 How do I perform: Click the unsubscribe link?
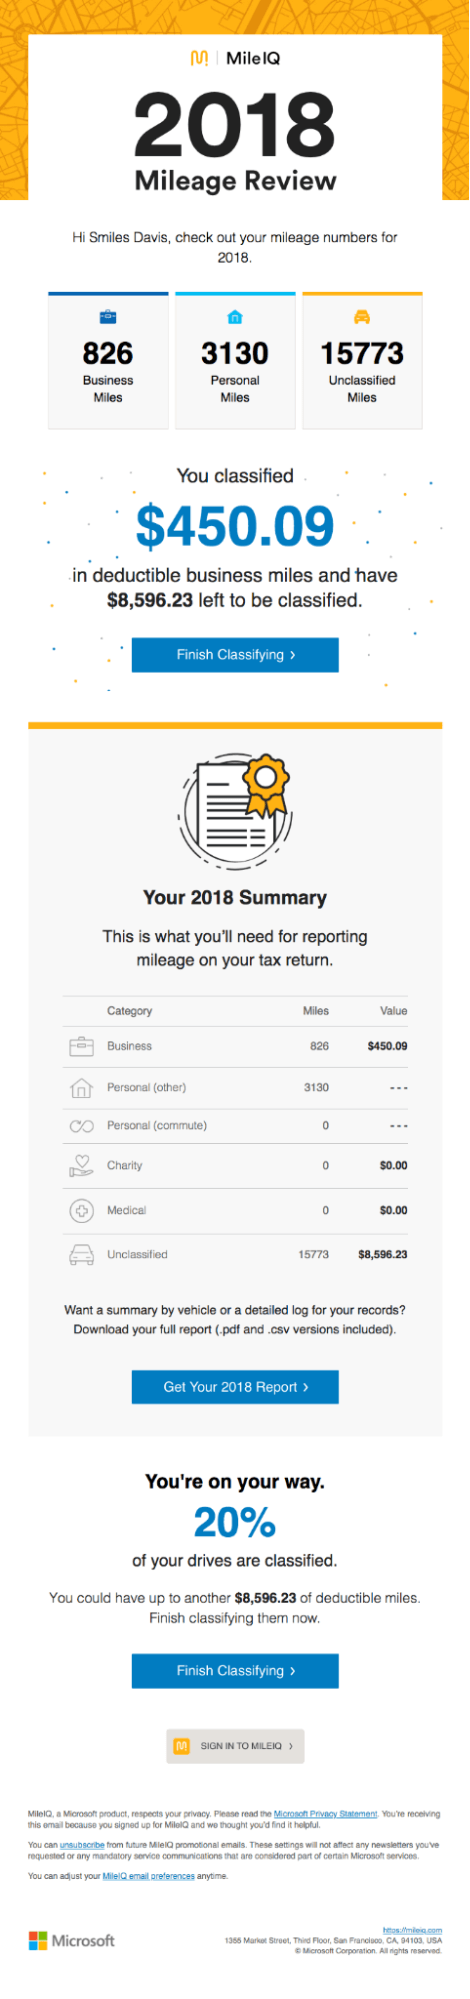82,1845
